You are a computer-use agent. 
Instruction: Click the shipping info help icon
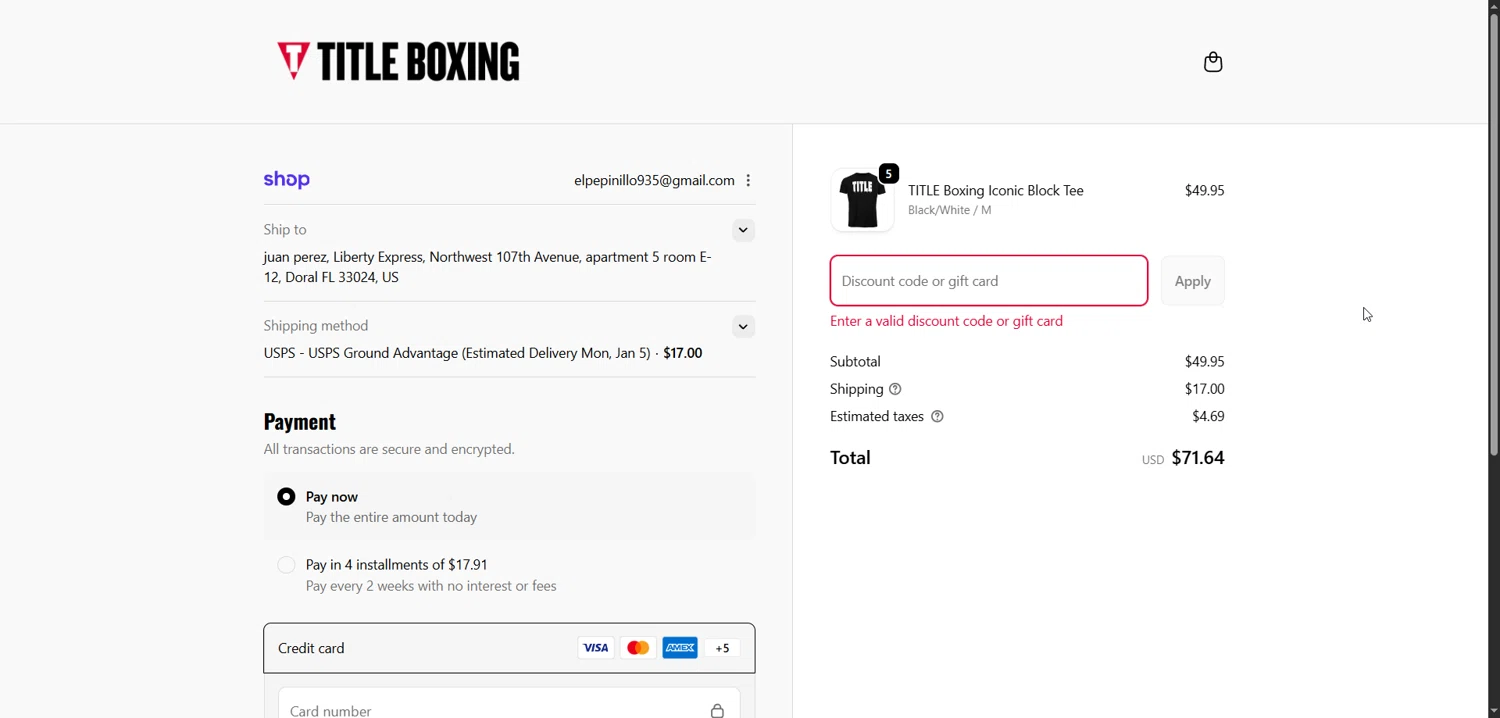(x=895, y=389)
